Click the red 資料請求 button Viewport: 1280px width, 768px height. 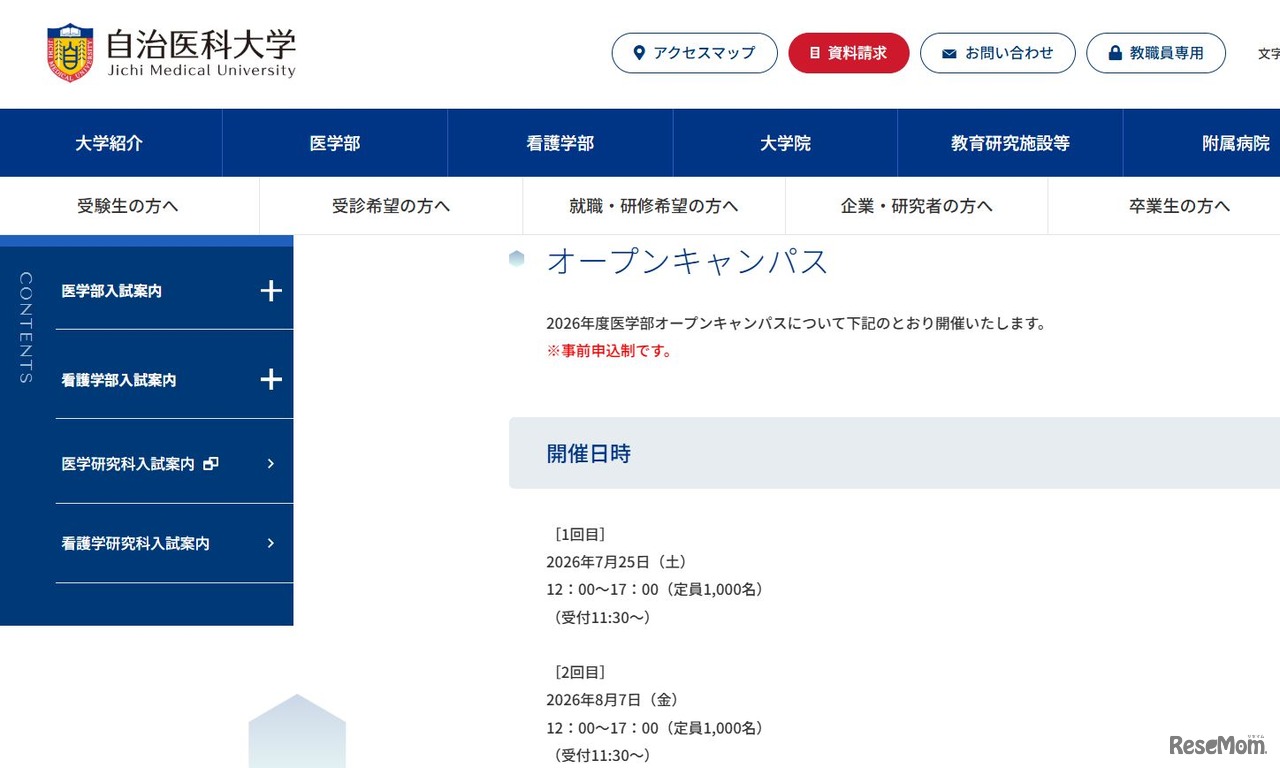(x=849, y=53)
